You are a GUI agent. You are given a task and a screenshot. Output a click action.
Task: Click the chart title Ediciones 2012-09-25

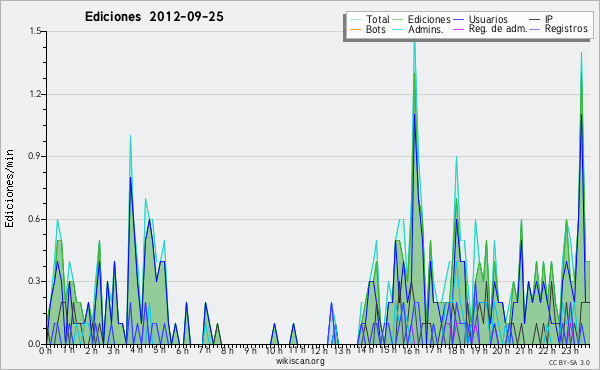click(154, 16)
